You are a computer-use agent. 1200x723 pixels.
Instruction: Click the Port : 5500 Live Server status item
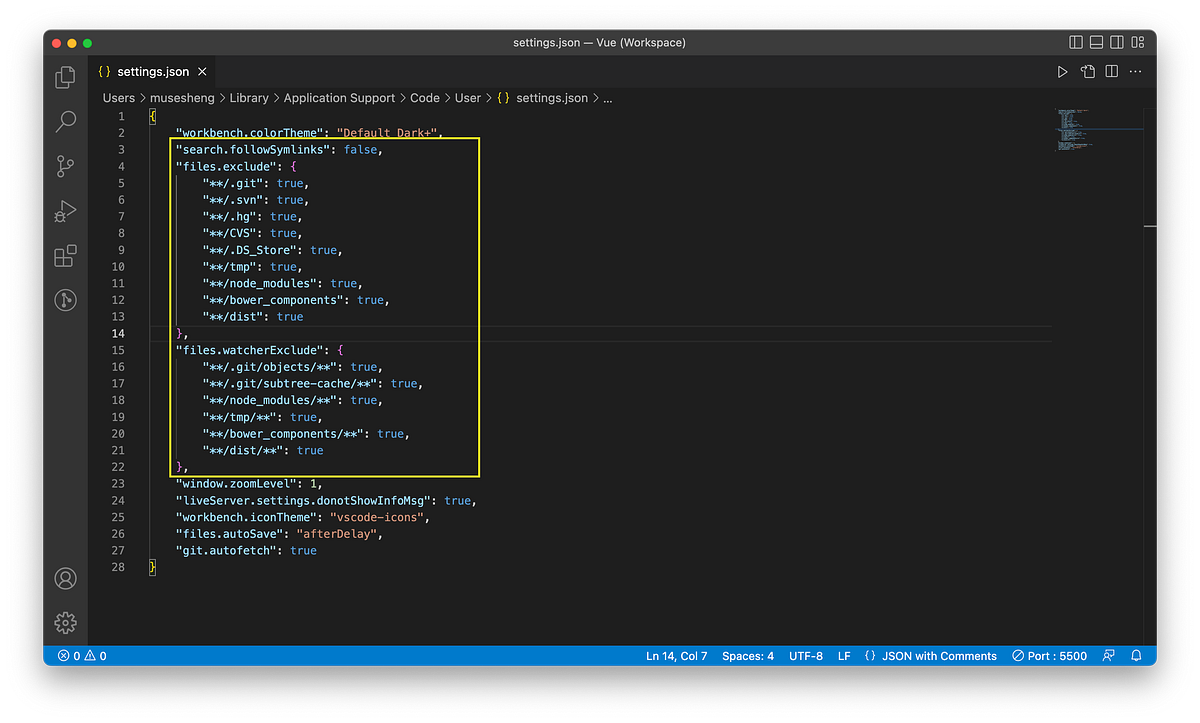point(1049,655)
